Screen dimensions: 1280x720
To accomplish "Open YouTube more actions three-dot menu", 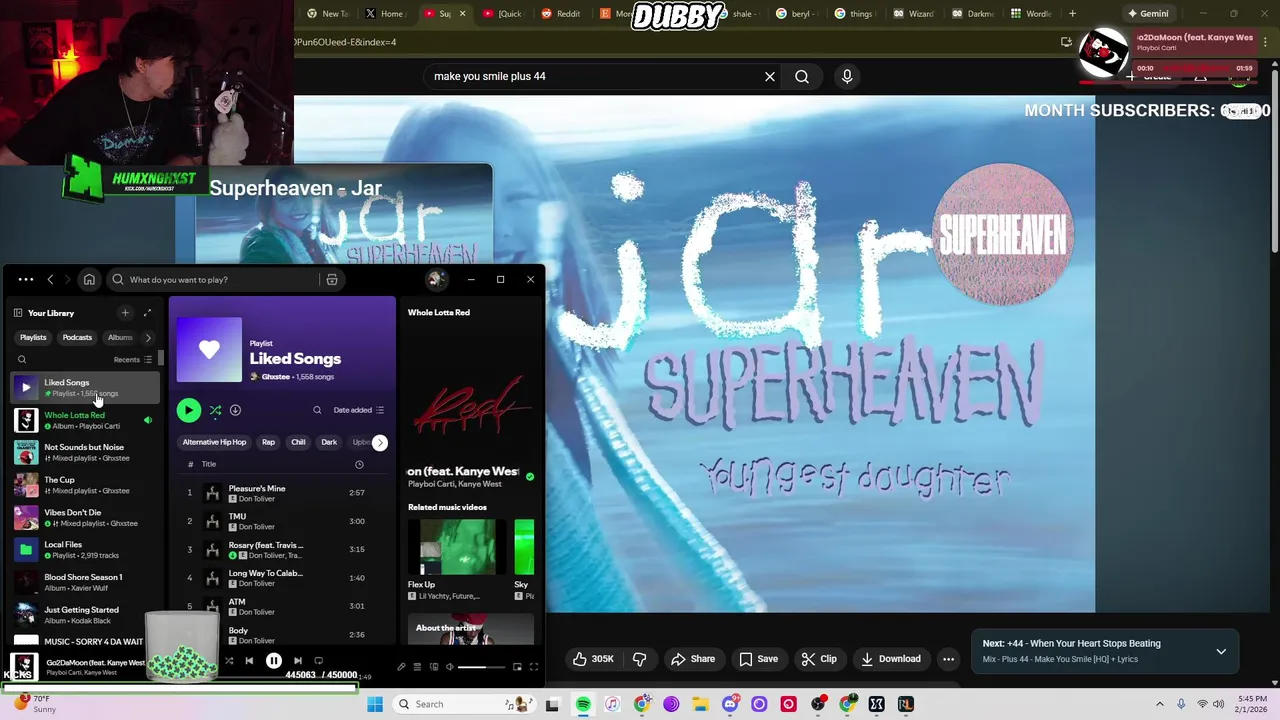I will (x=948, y=659).
